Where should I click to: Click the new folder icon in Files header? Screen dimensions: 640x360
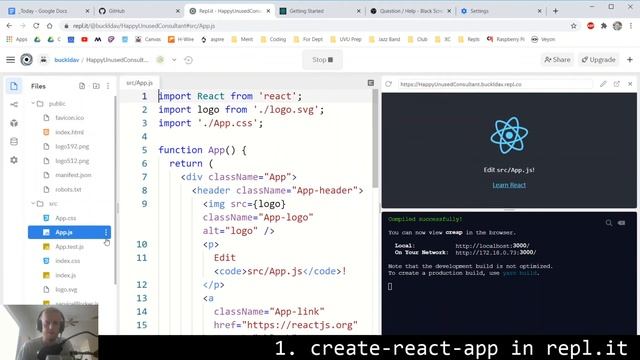click(96, 86)
